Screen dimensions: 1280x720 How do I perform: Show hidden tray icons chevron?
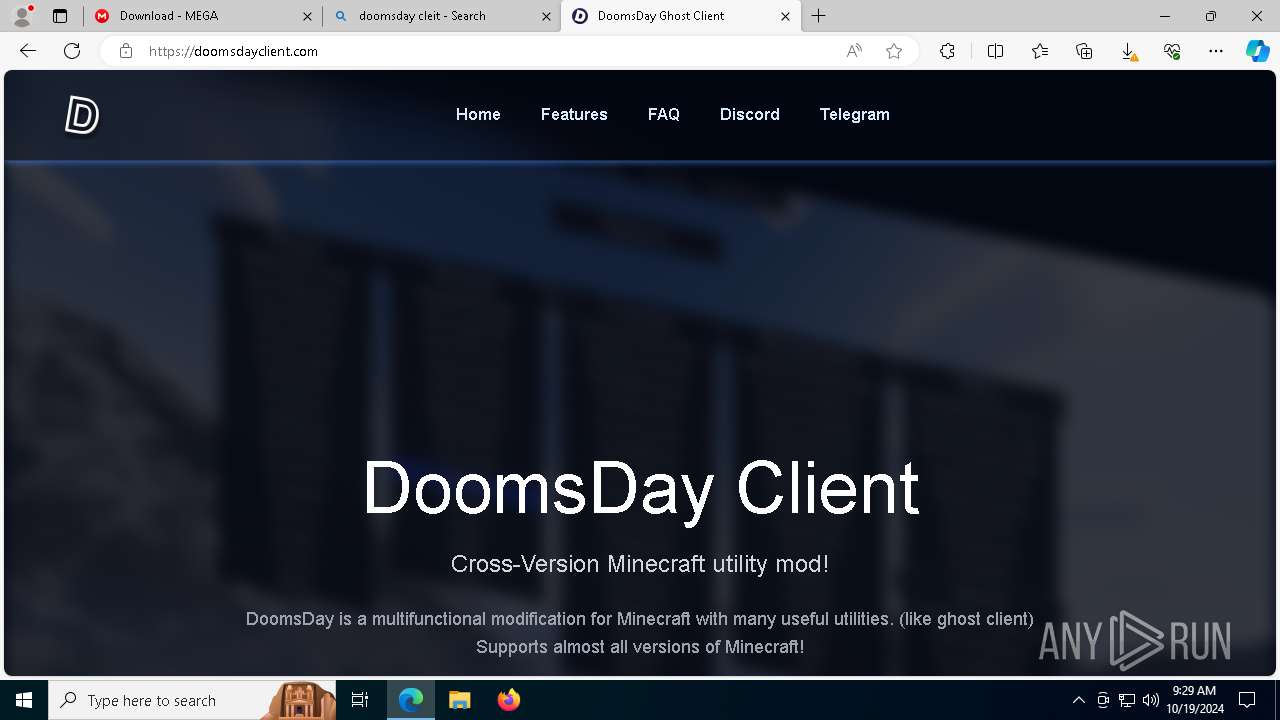coord(1078,700)
